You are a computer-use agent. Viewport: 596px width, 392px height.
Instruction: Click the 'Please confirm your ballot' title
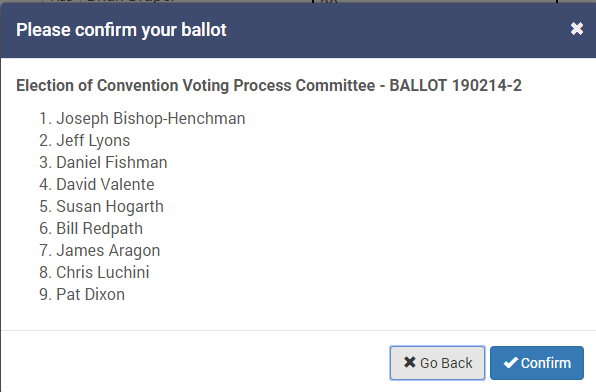[121, 30]
